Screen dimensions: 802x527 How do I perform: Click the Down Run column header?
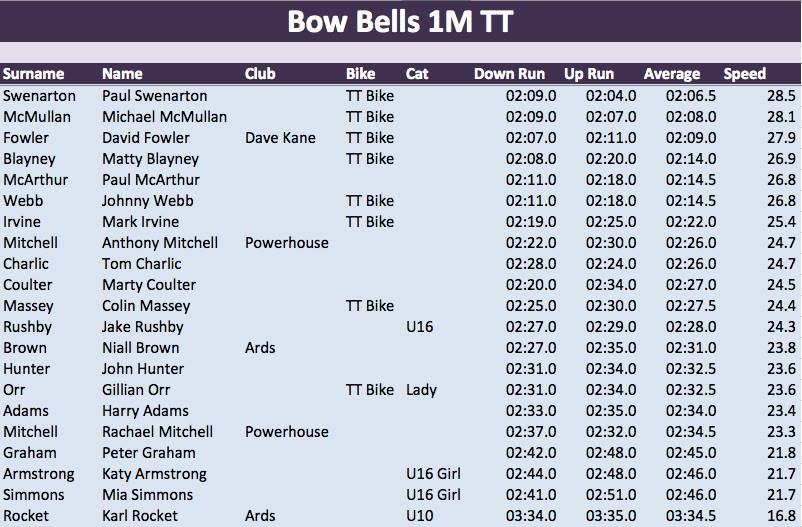pyautogui.click(x=509, y=74)
